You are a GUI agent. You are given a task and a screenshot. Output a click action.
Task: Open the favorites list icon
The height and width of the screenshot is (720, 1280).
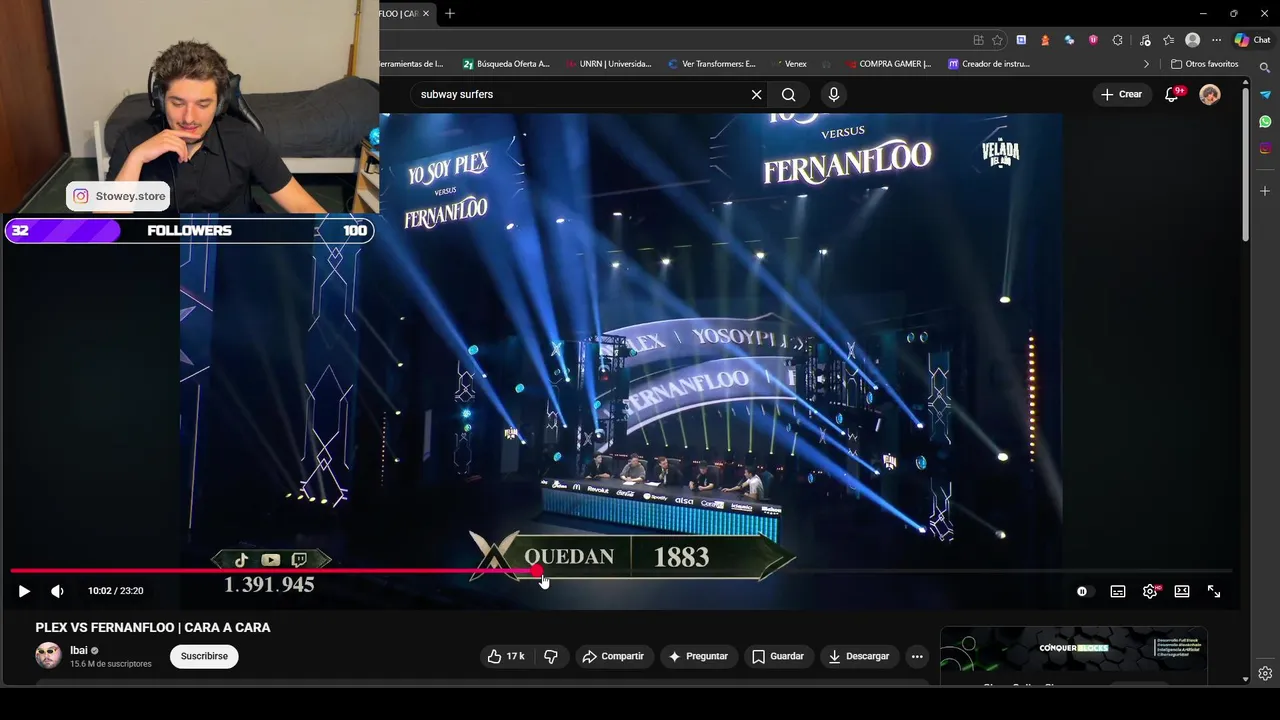point(1167,40)
